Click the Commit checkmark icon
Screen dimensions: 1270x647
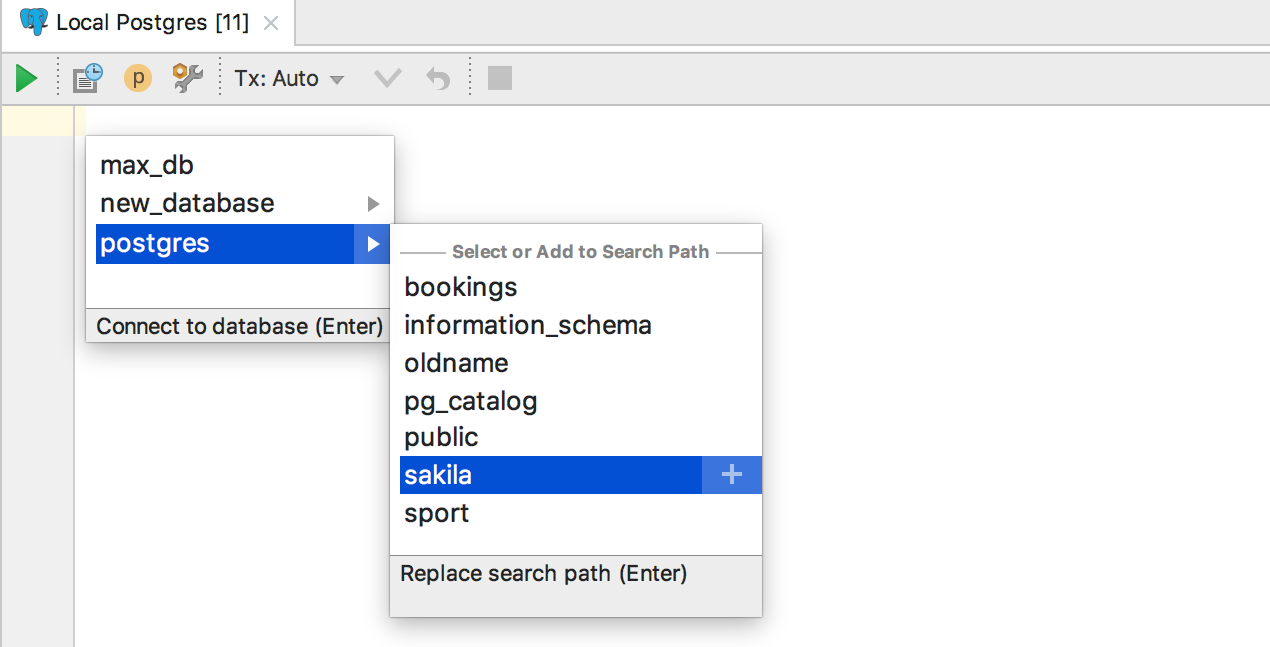click(387, 78)
